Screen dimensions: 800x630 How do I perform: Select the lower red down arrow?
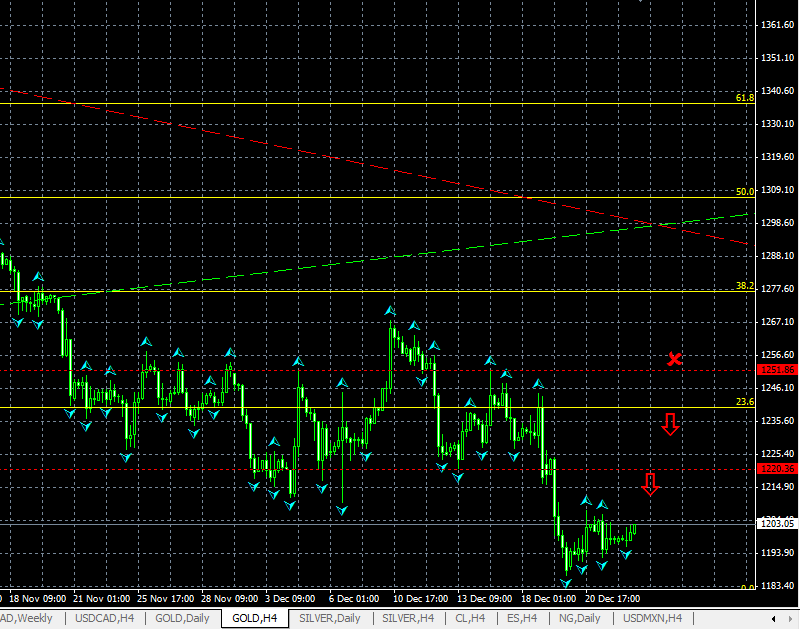[651, 485]
